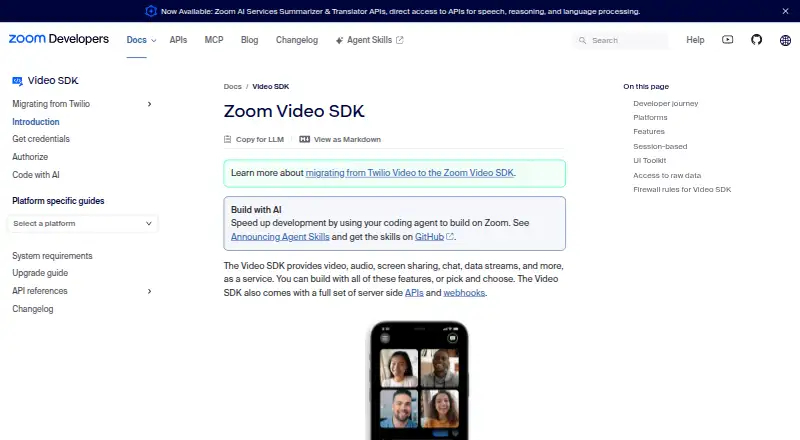The width and height of the screenshot is (800, 440).
Task: Open API references in sidebar
Action: (x=40, y=291)
